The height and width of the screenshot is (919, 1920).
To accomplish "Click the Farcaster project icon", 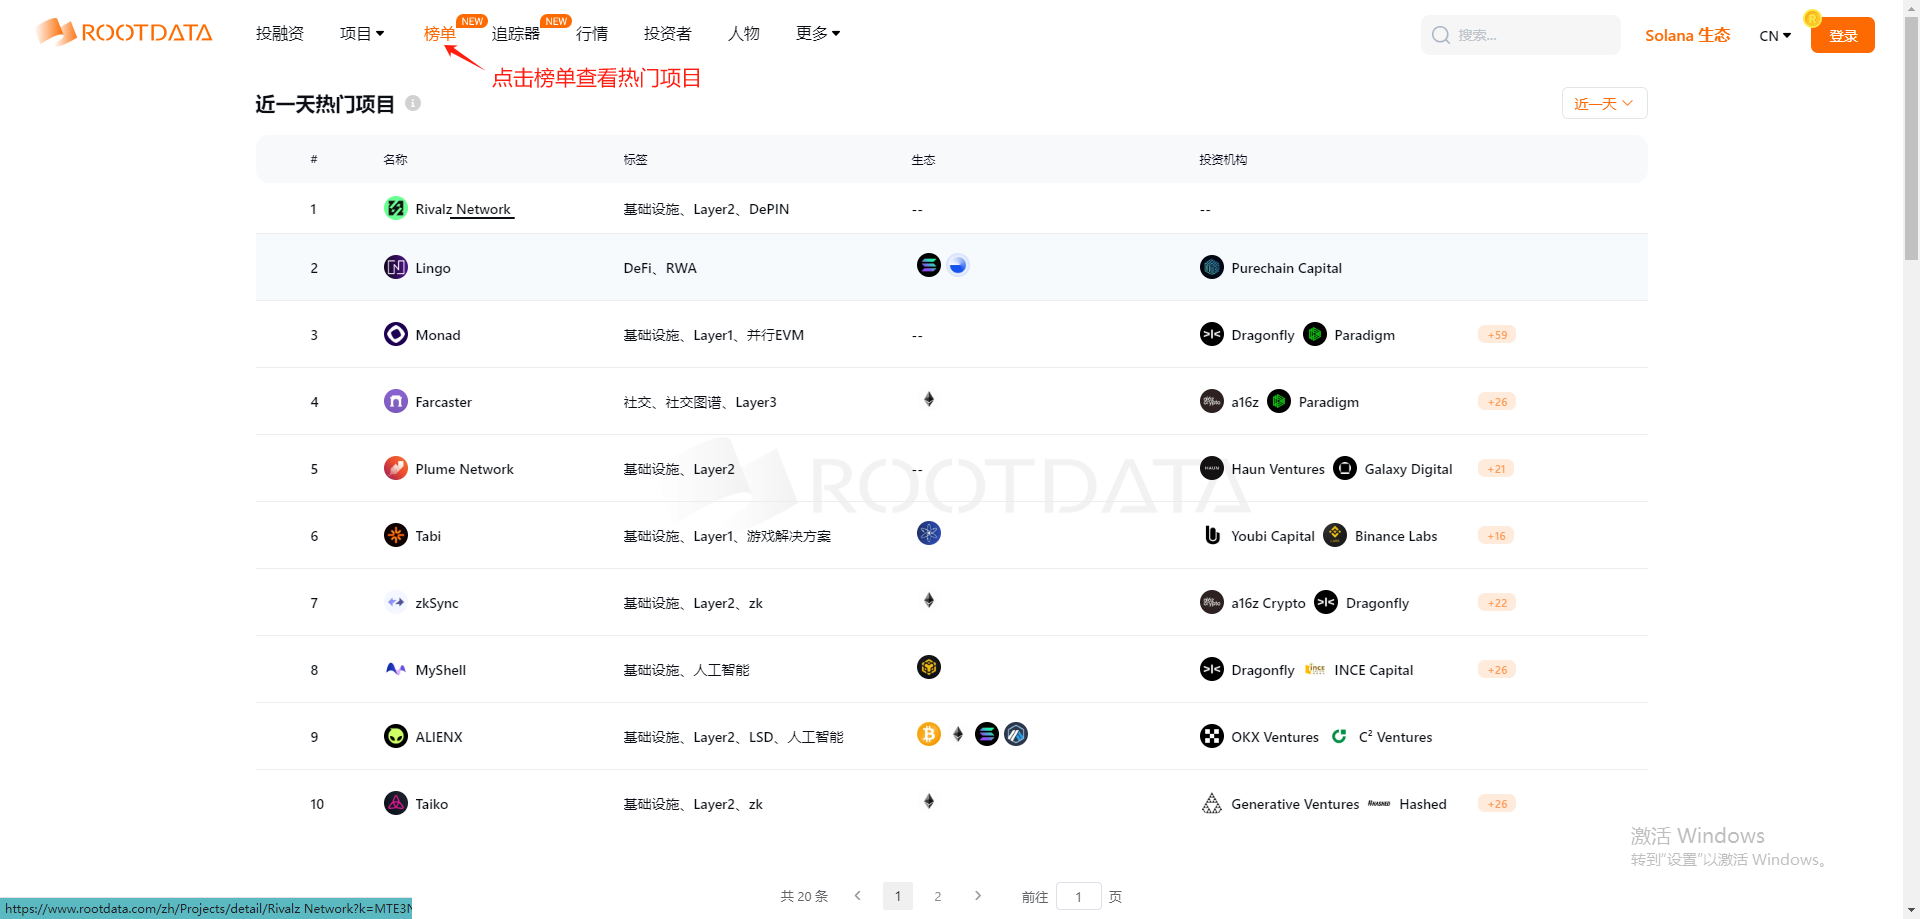I will 396,401.
